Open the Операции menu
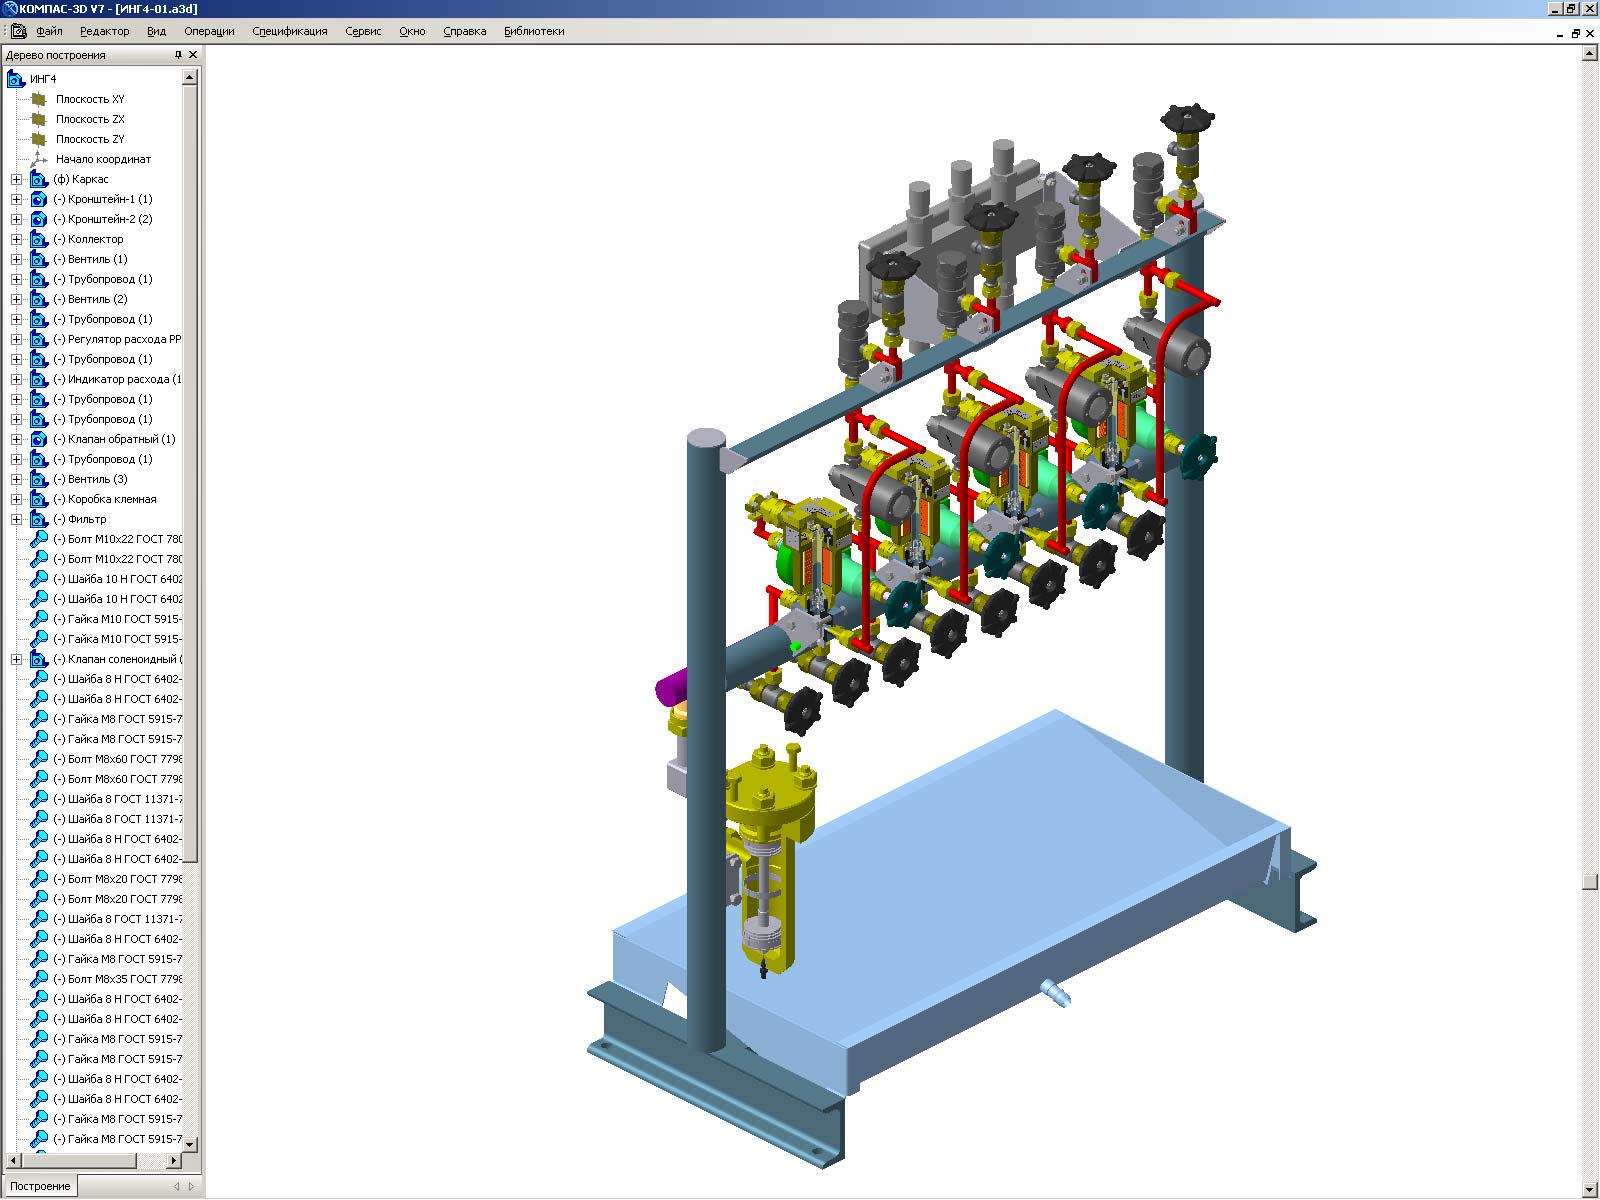 pos(209,31)
